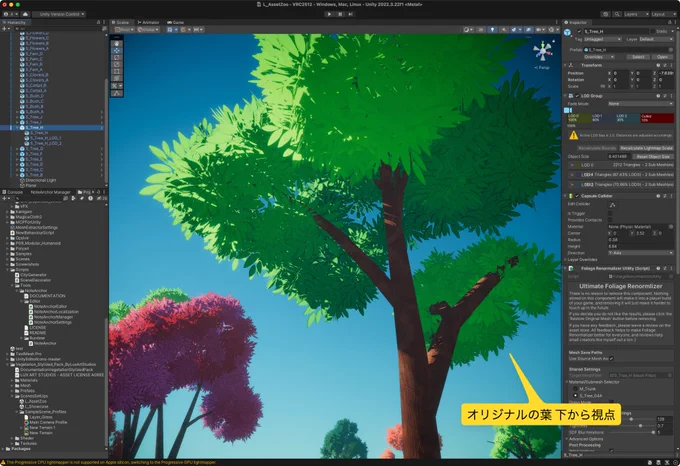Click the SDF Blur Iterations slider
680x466 pixels.
point(633,432)
